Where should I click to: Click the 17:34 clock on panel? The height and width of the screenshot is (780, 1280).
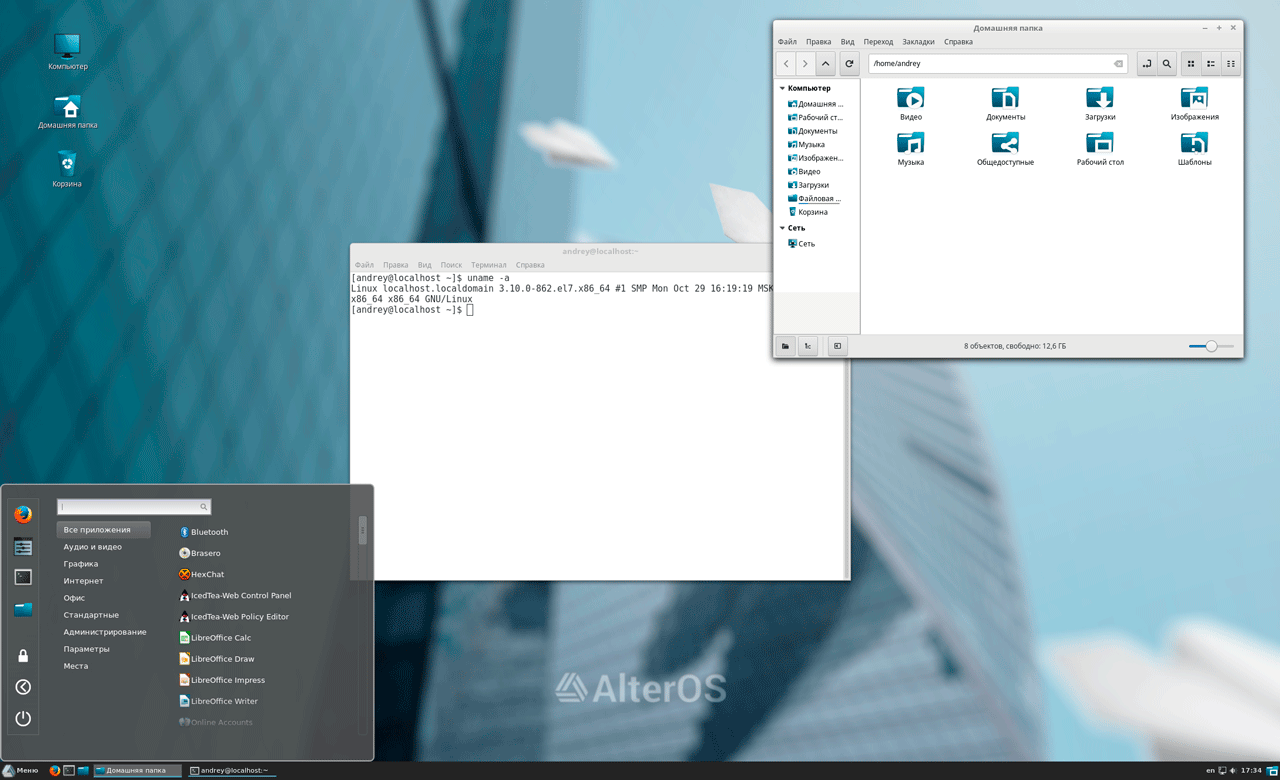click(x=1251, y=771)
